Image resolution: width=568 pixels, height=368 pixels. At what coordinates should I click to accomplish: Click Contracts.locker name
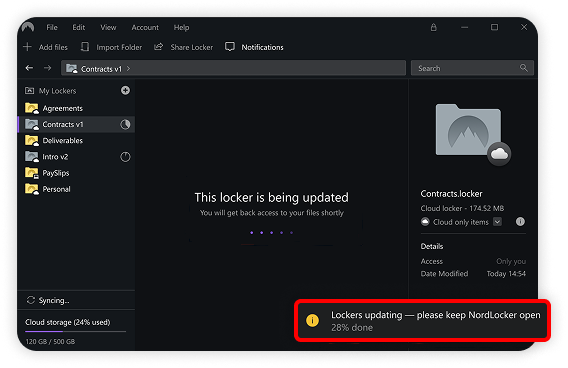451,194
